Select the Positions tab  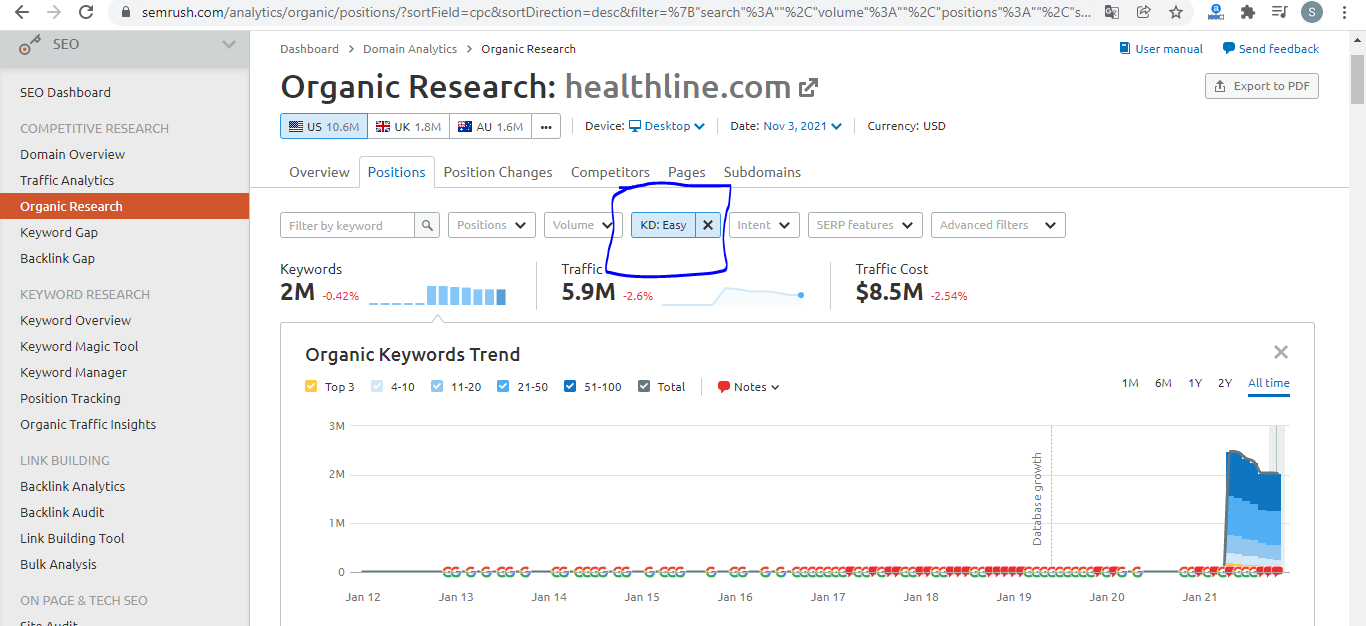(x=397, y=172)
